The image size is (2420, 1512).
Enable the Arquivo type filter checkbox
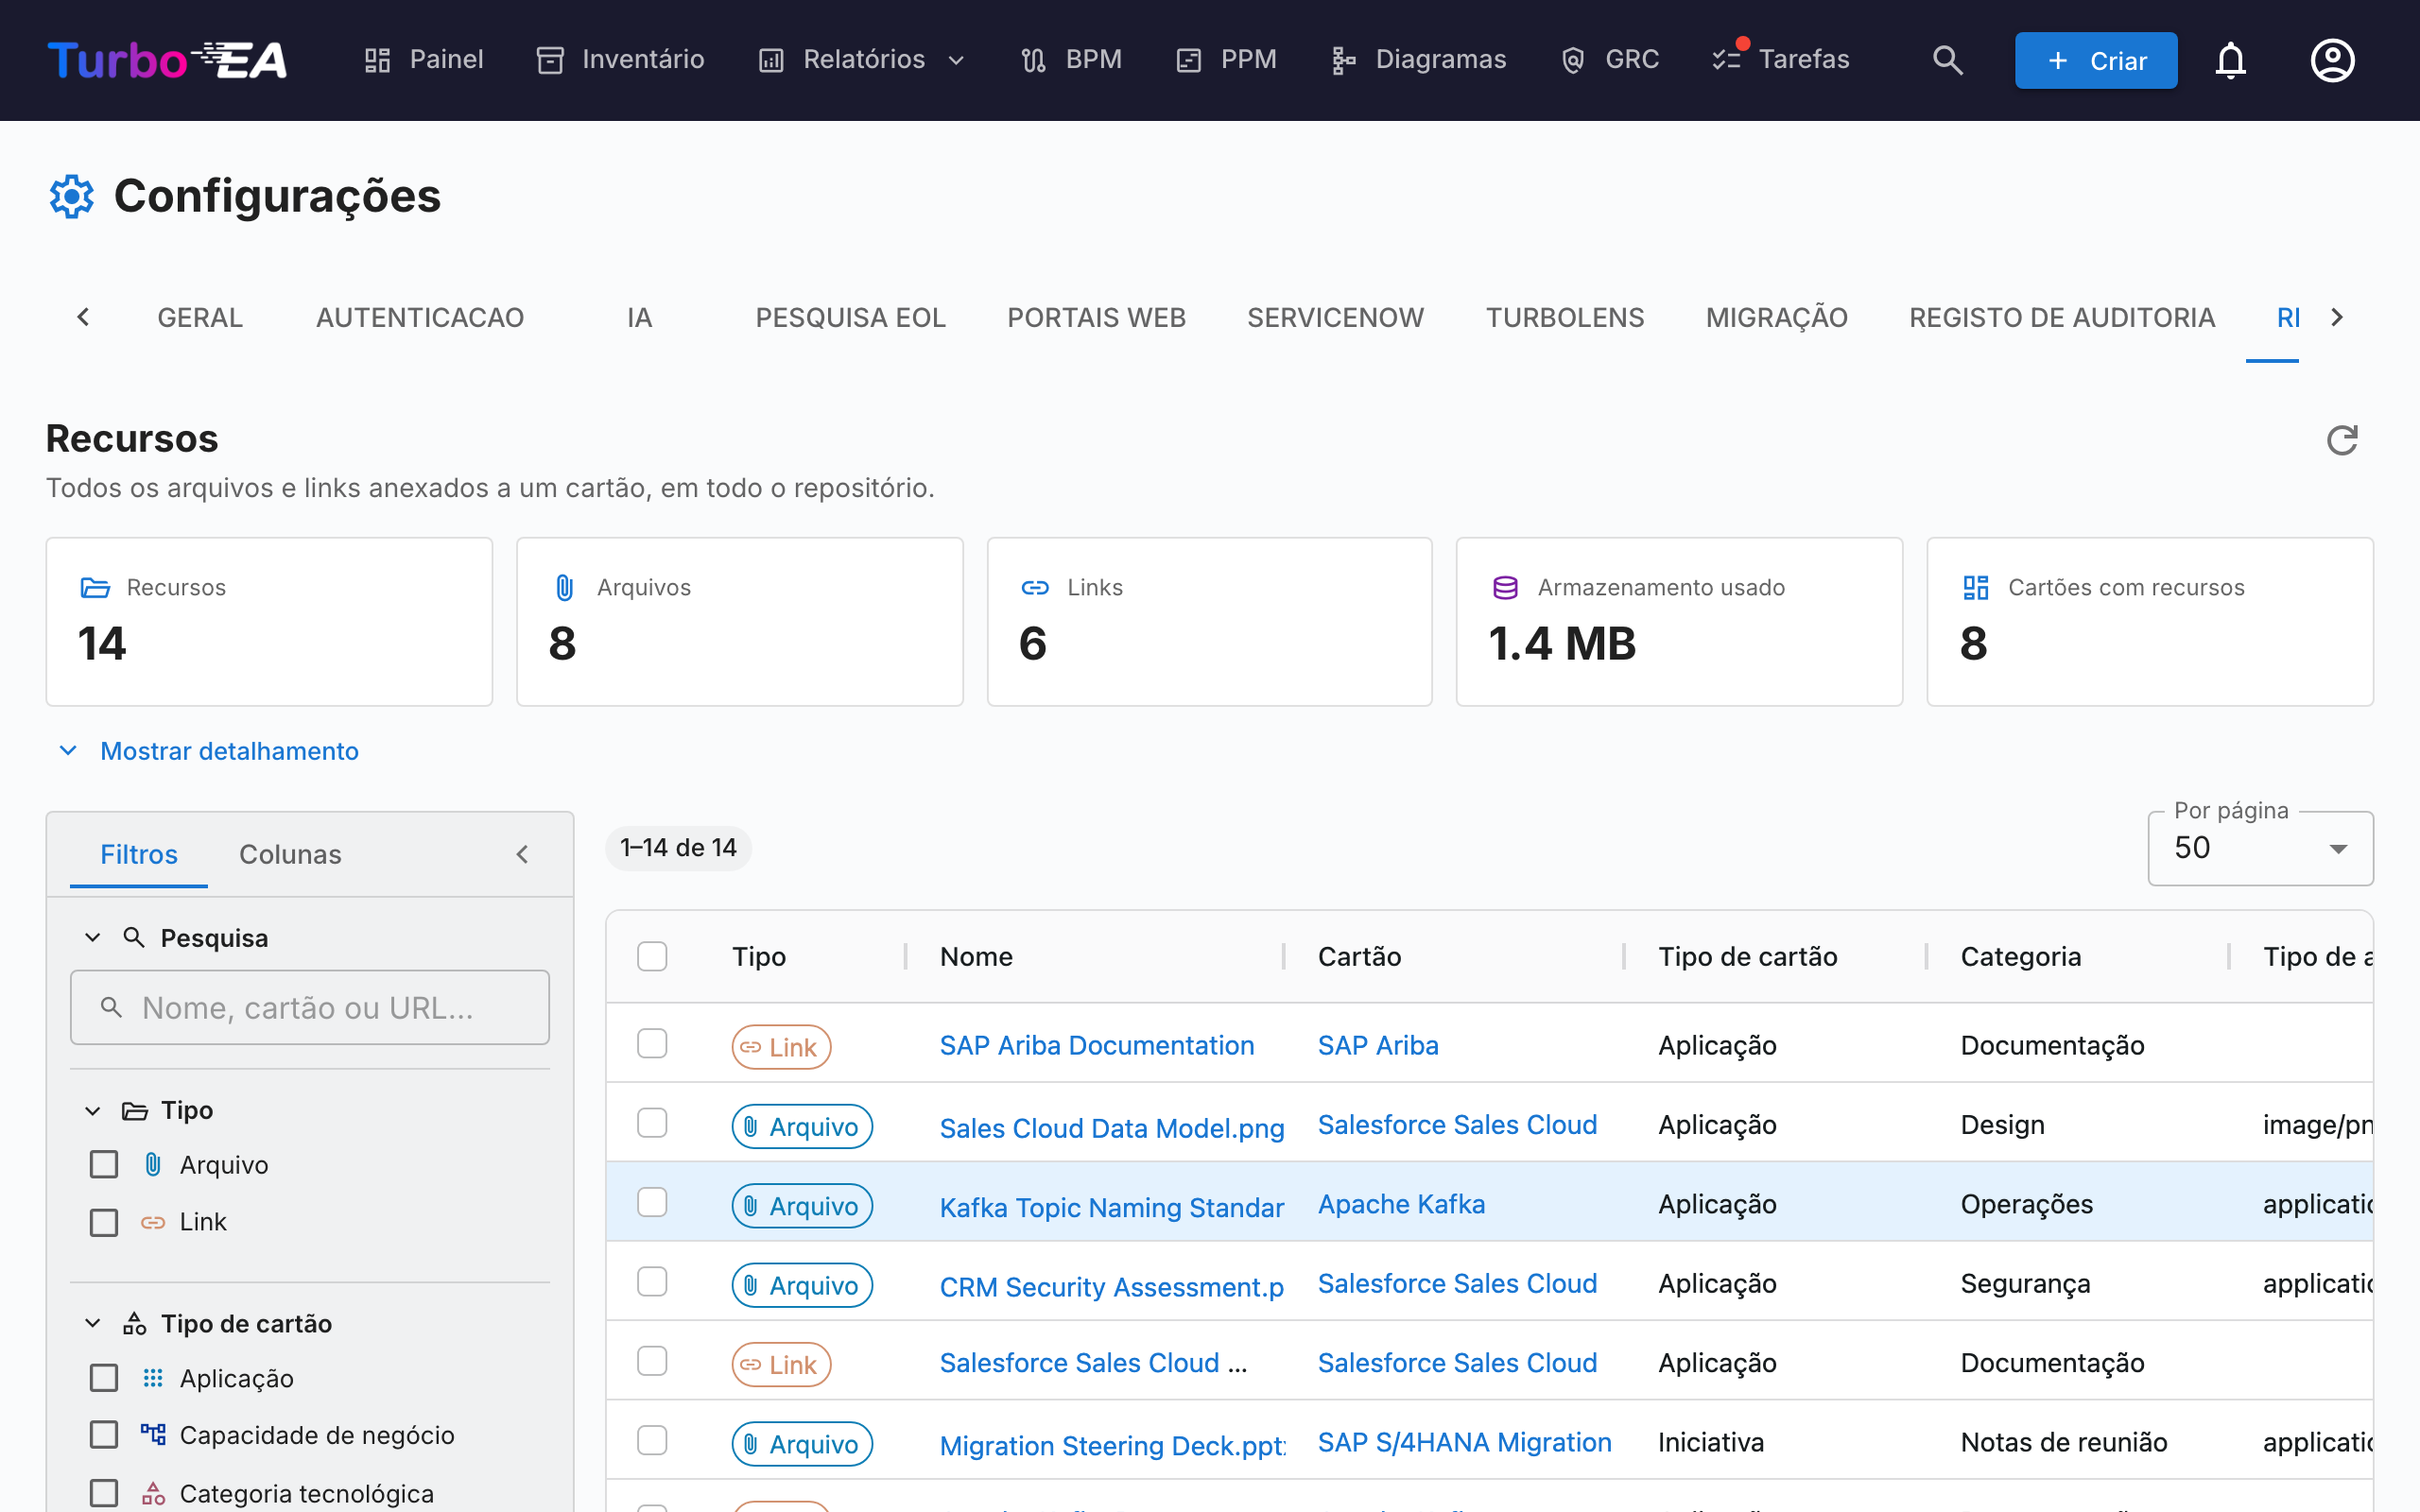[x=104, y=1165]
